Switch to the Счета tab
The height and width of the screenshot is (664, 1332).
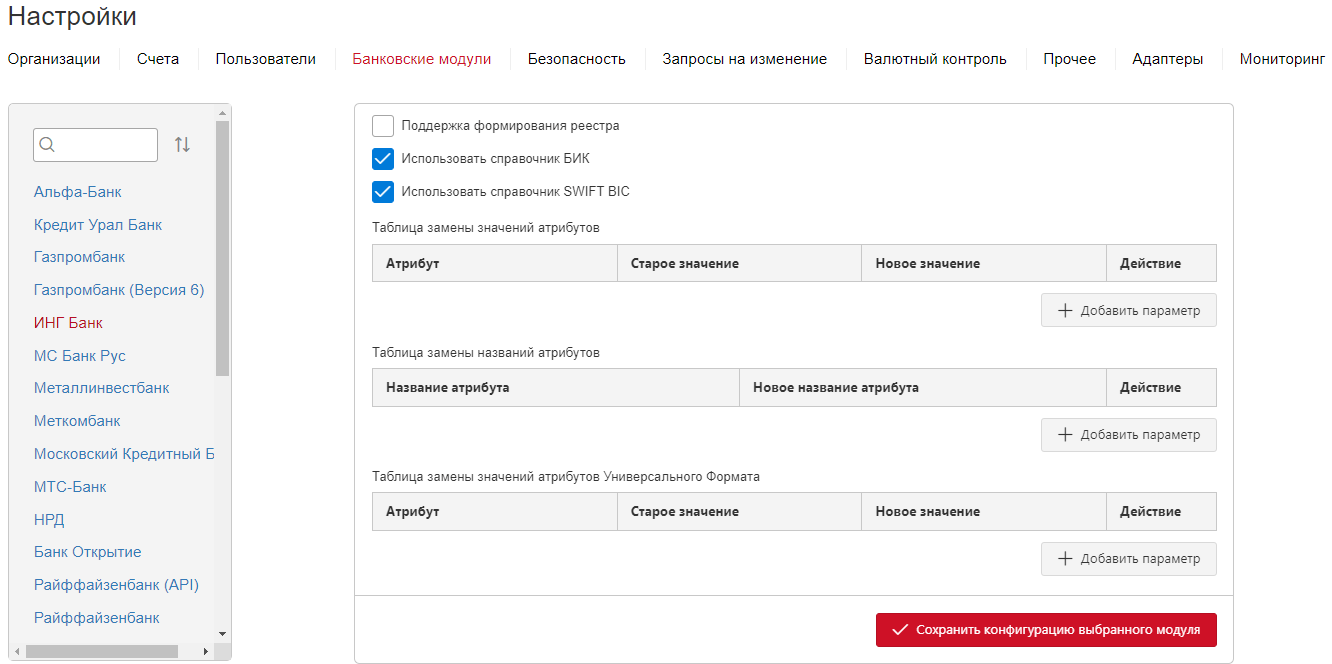coord(158,59)
